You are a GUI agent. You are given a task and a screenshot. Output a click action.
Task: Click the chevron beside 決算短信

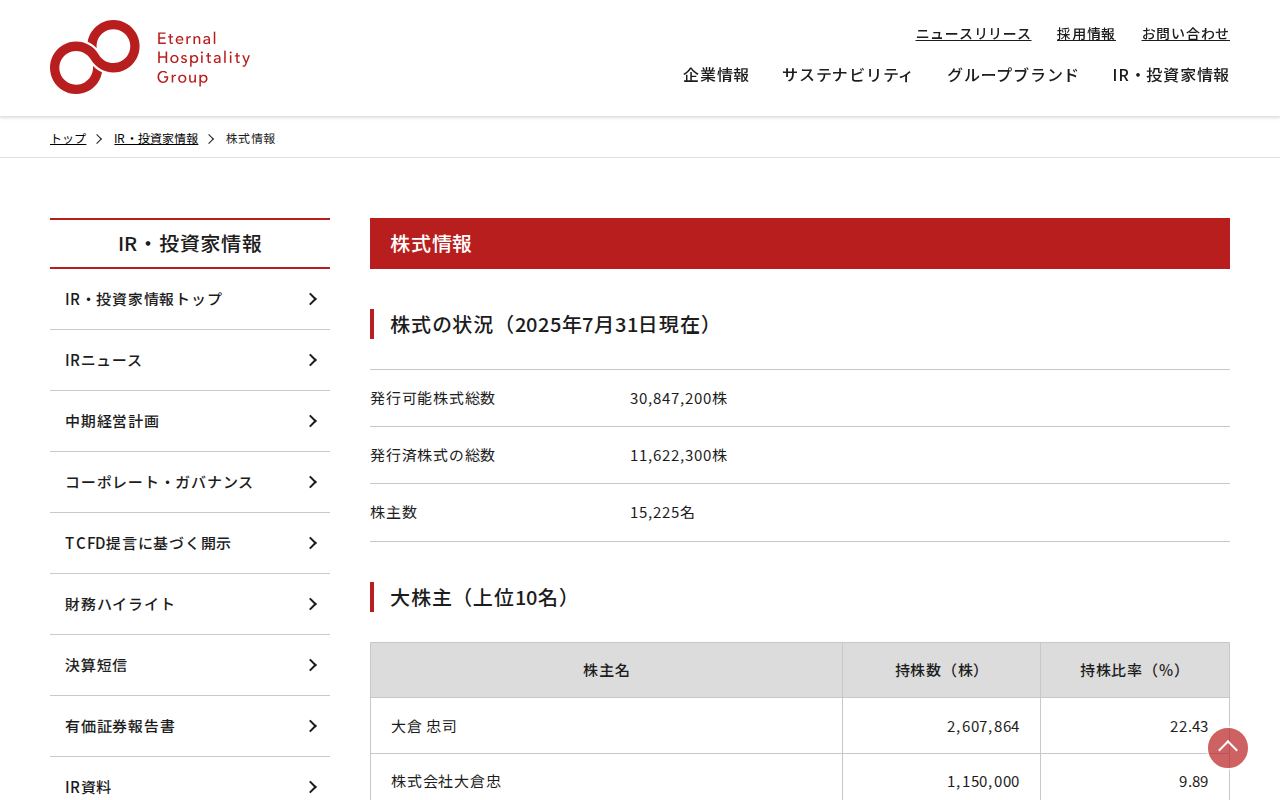[x=313, y=665]
